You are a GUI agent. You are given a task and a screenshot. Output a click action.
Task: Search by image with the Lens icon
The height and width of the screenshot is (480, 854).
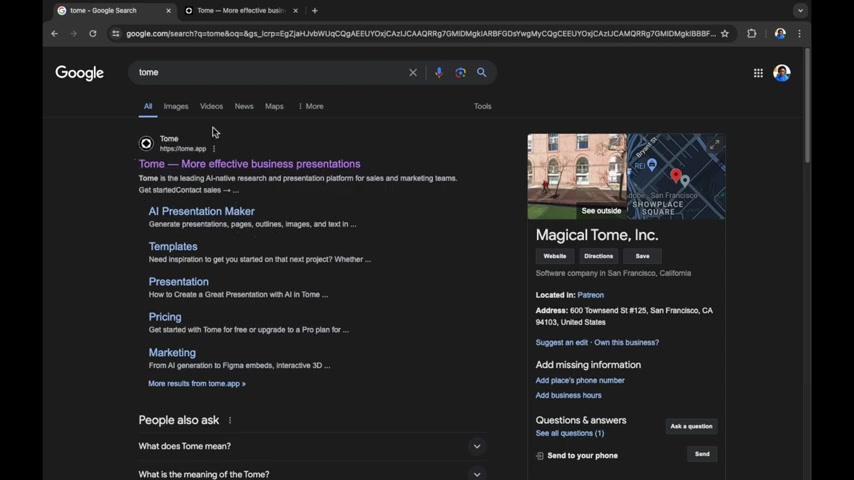click(461, 72)
